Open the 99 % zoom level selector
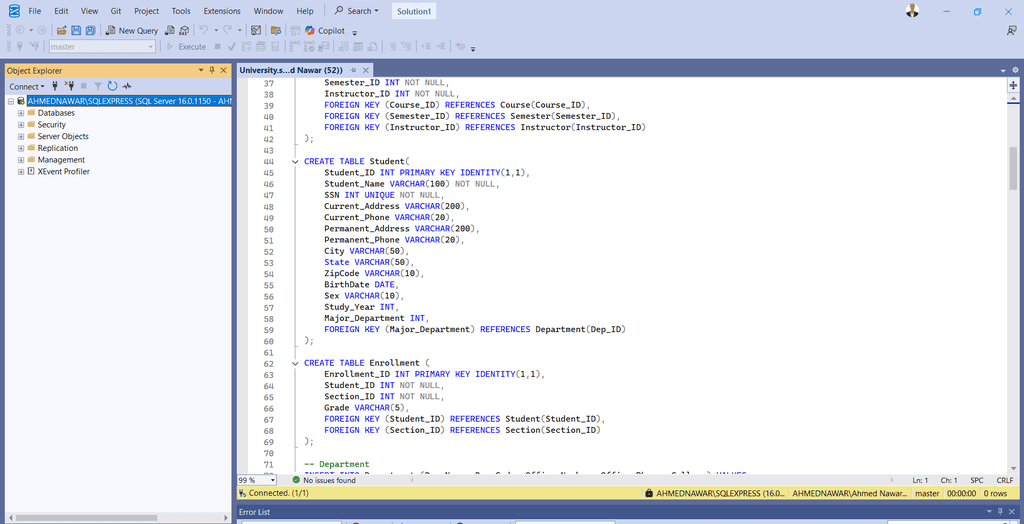The height and width of the screenshot is (524, 1024). pos(273,480)
